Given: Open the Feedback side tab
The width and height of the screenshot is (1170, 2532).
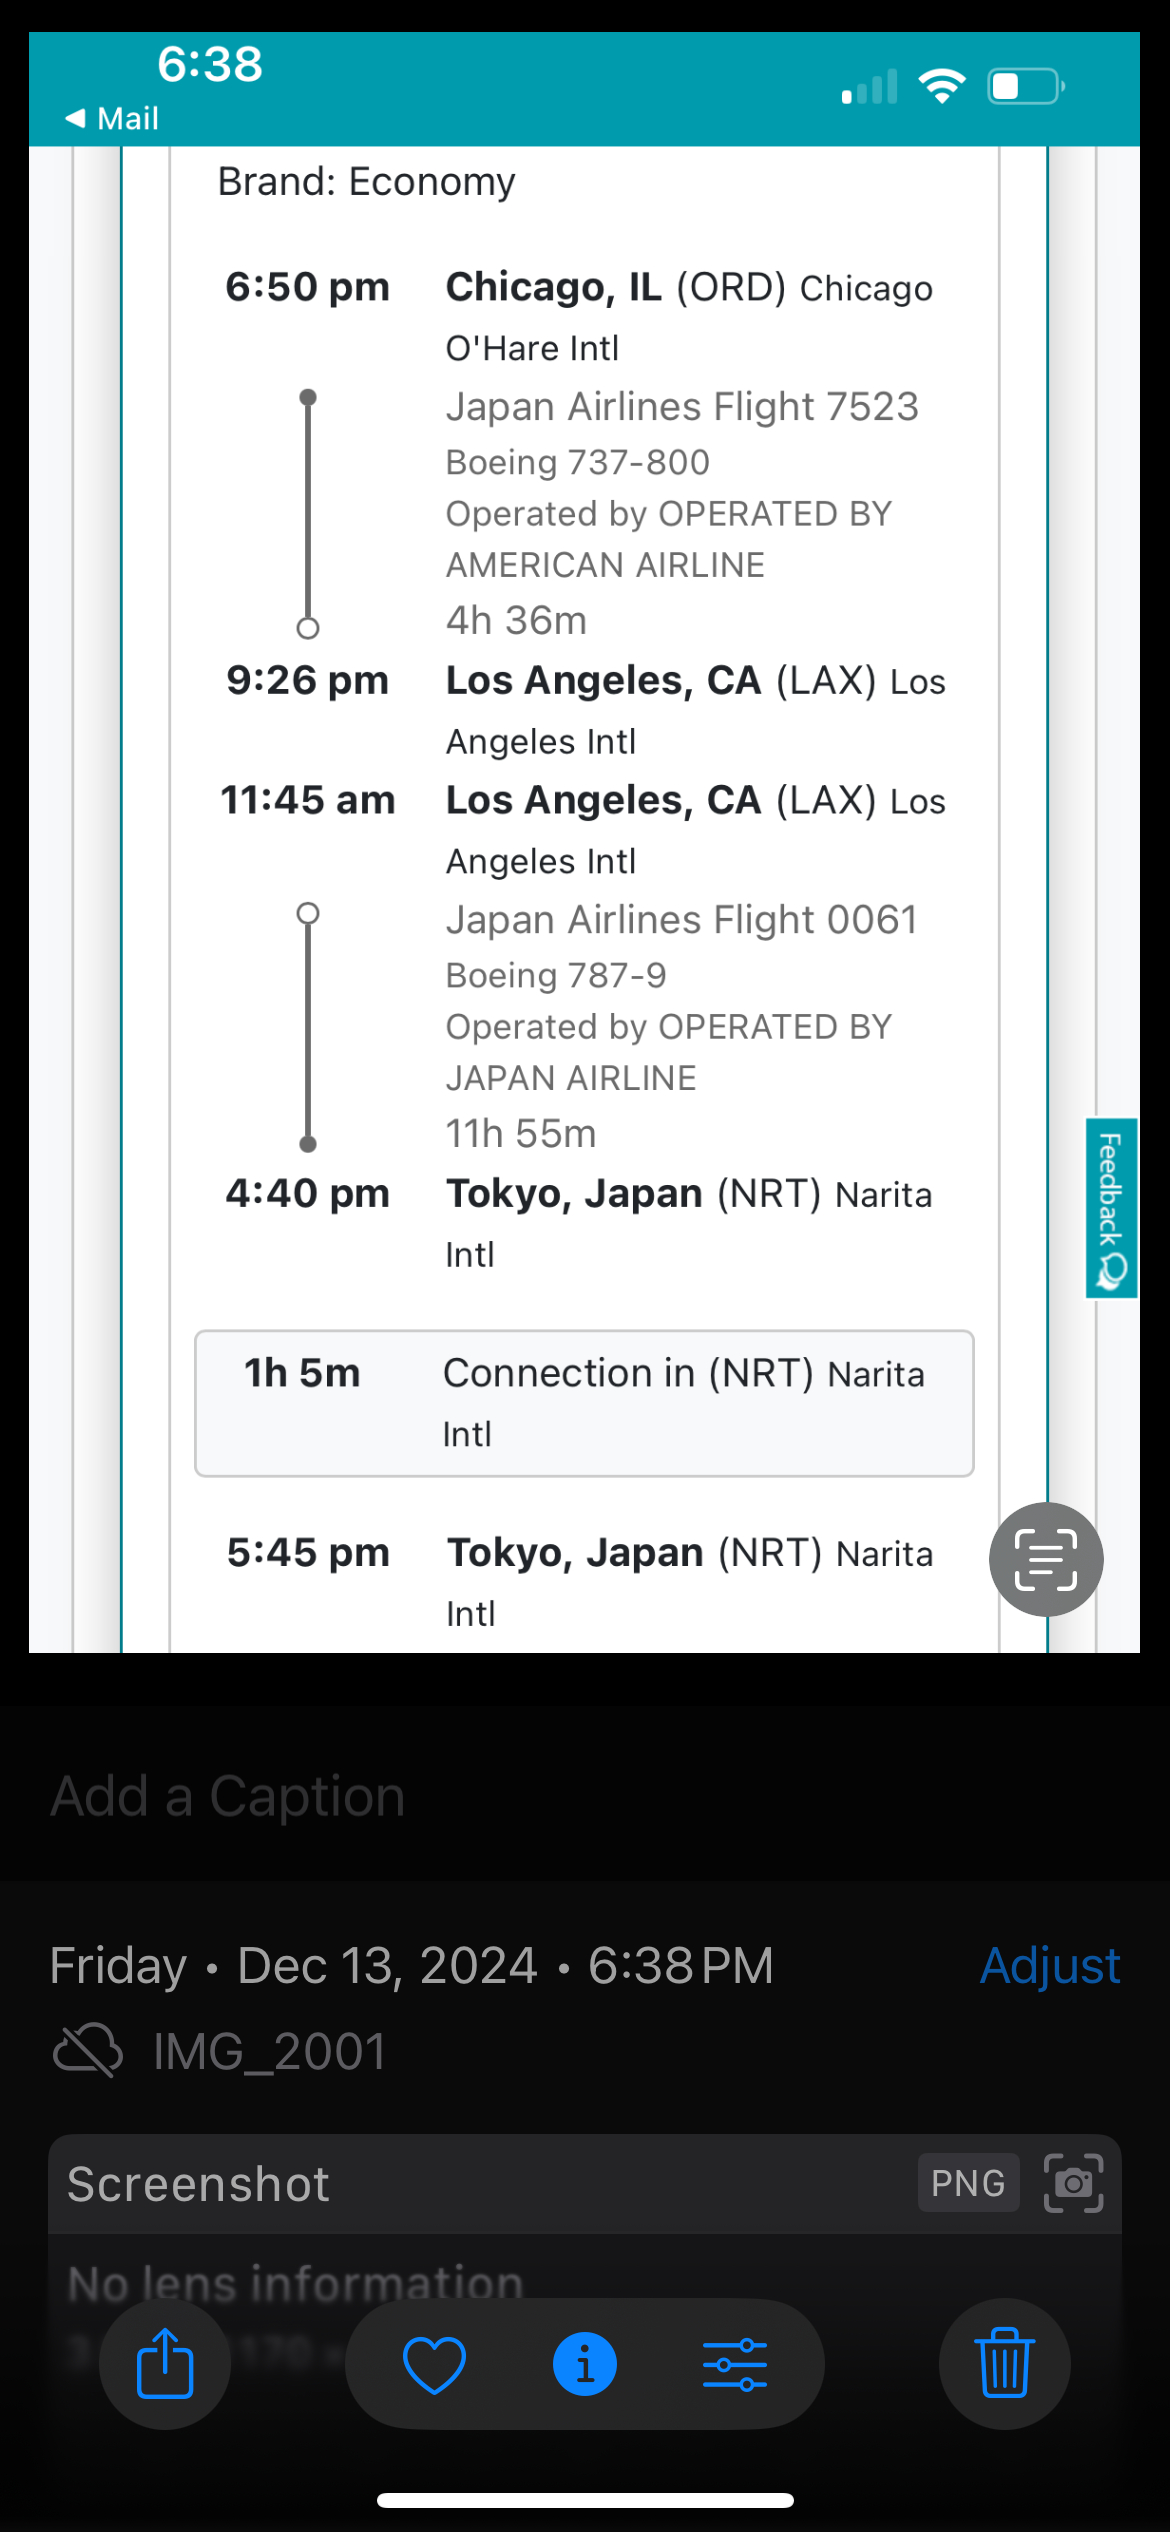Looking at the screenshot, I should 1111,1208.
